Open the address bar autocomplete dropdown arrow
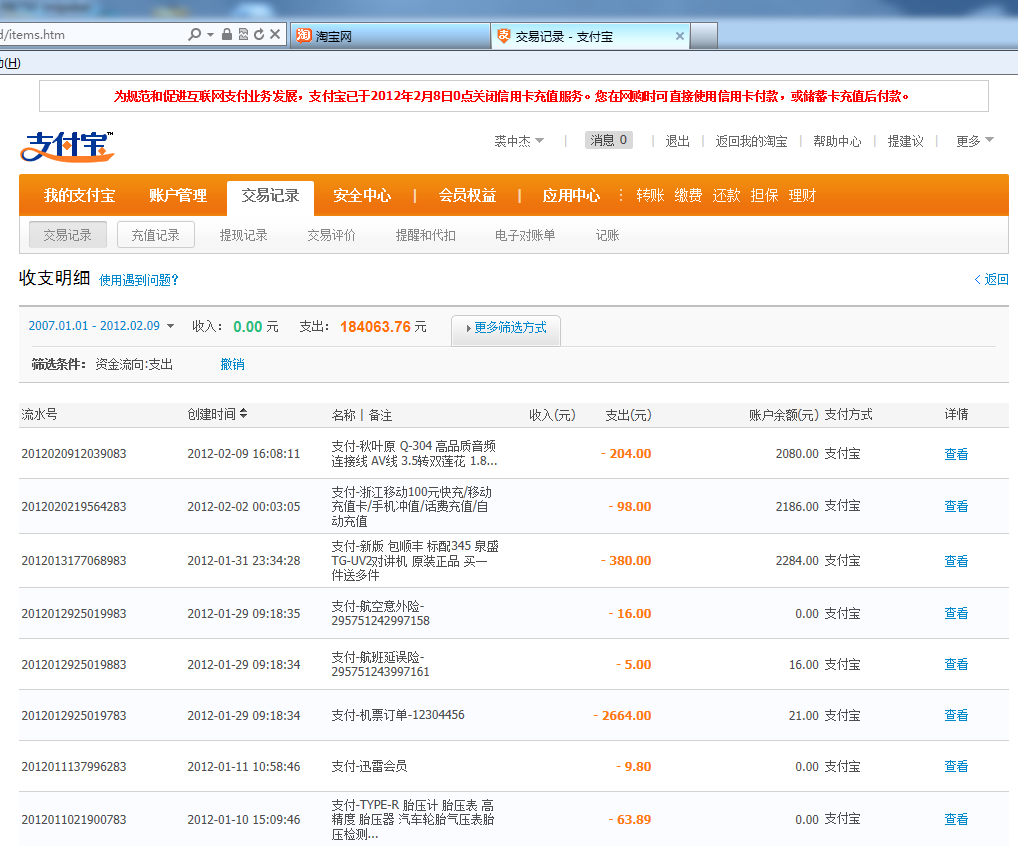The height and width of the screenshot is (846, 1018). tap(210, 34)
